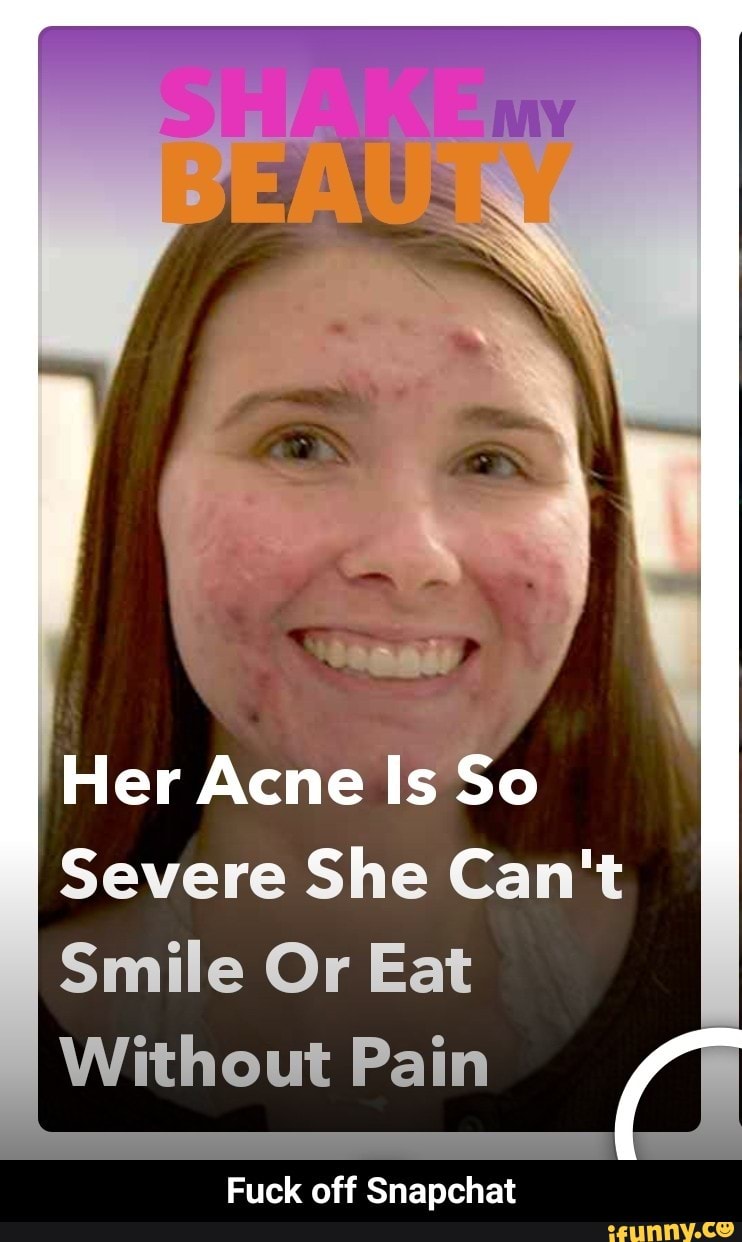
Task: Click the headline line "Without Pain"
Action: (275, 1062)
